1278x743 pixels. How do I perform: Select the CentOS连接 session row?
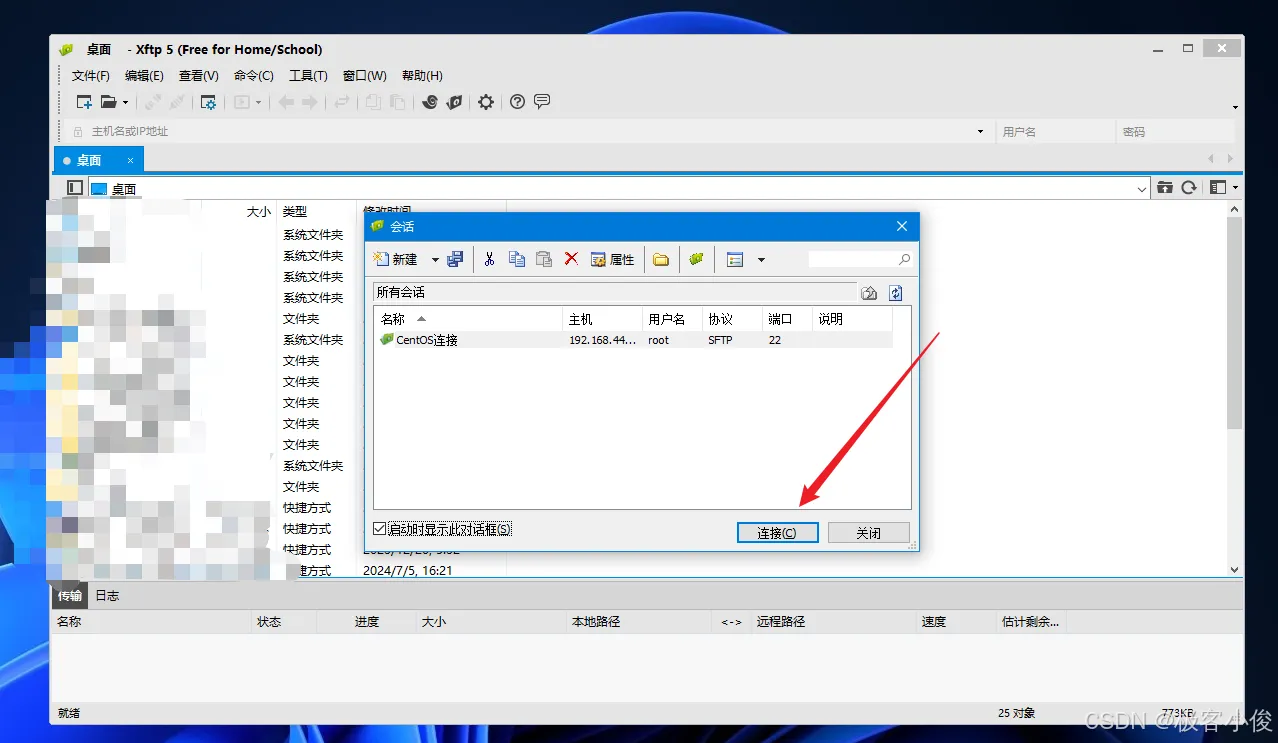coord(634,340)
